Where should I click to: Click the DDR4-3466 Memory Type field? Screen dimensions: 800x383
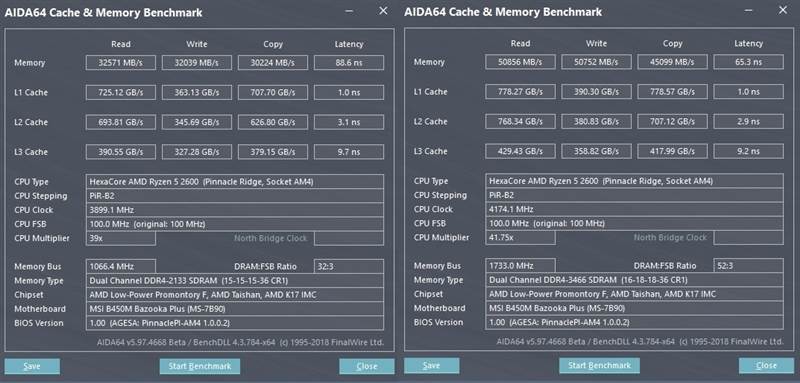tap(634, 280)
